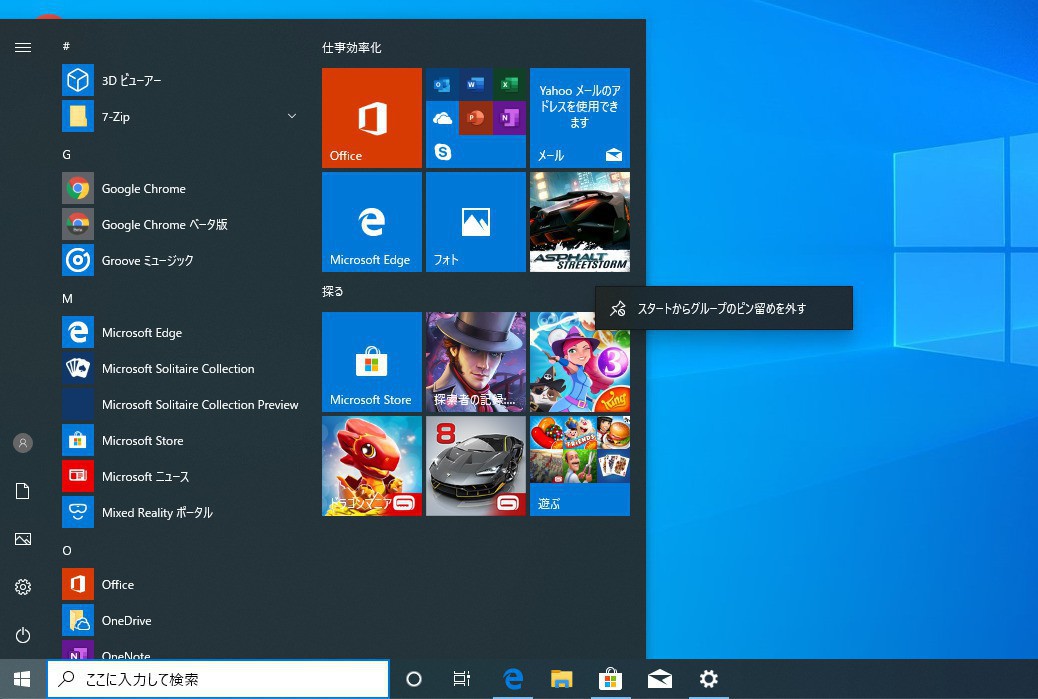Click the Windows Start button

(x=22, y=679)
